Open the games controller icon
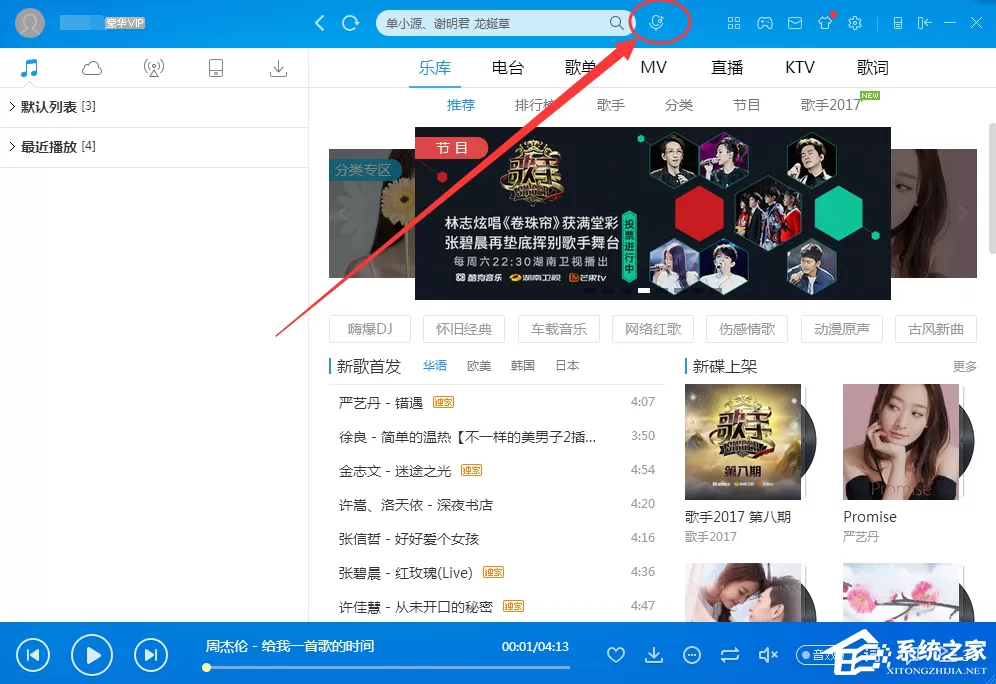996x684 pixels. (764, 23)
